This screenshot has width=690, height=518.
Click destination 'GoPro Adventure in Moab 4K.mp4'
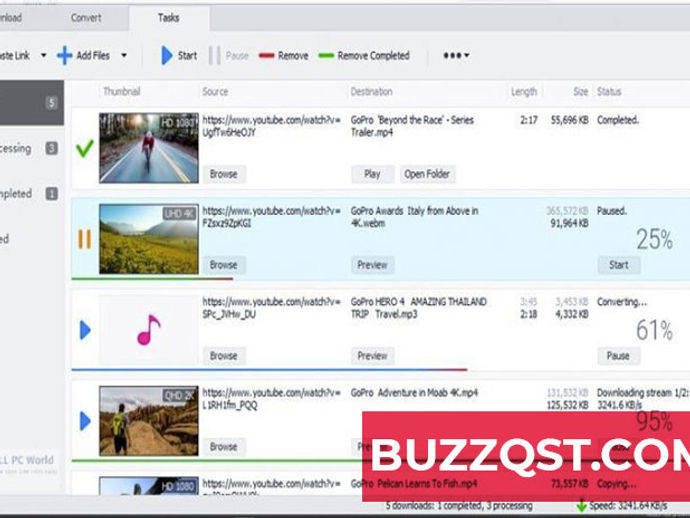(x=414, y=393)
